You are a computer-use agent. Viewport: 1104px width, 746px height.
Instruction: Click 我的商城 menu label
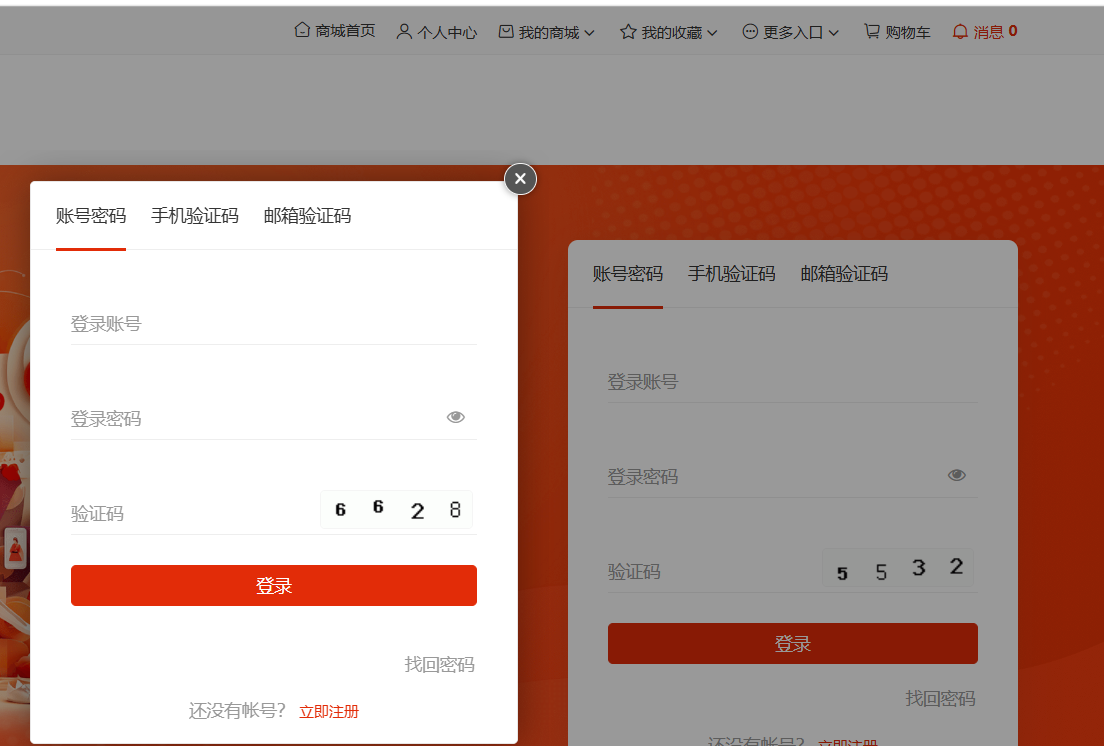(x=548, y=32)
